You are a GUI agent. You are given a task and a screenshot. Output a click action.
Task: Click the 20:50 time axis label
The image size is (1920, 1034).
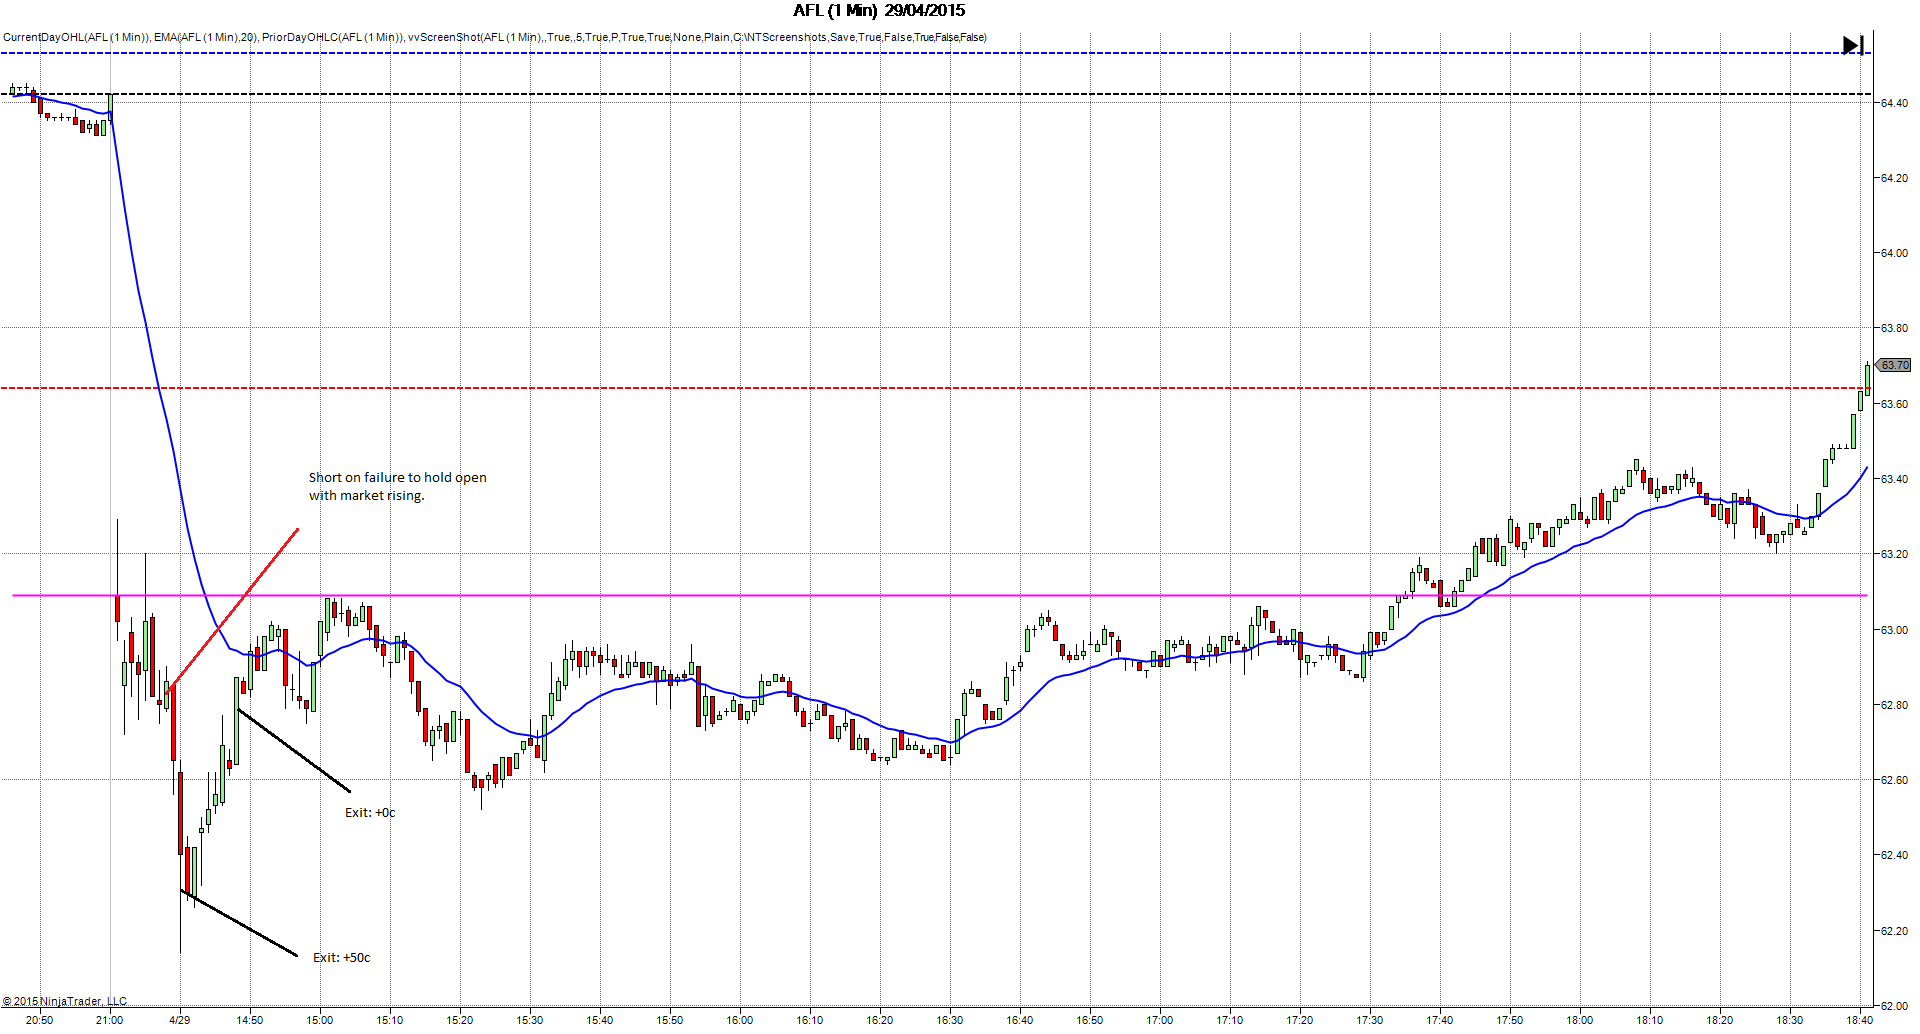point(40,1020)
